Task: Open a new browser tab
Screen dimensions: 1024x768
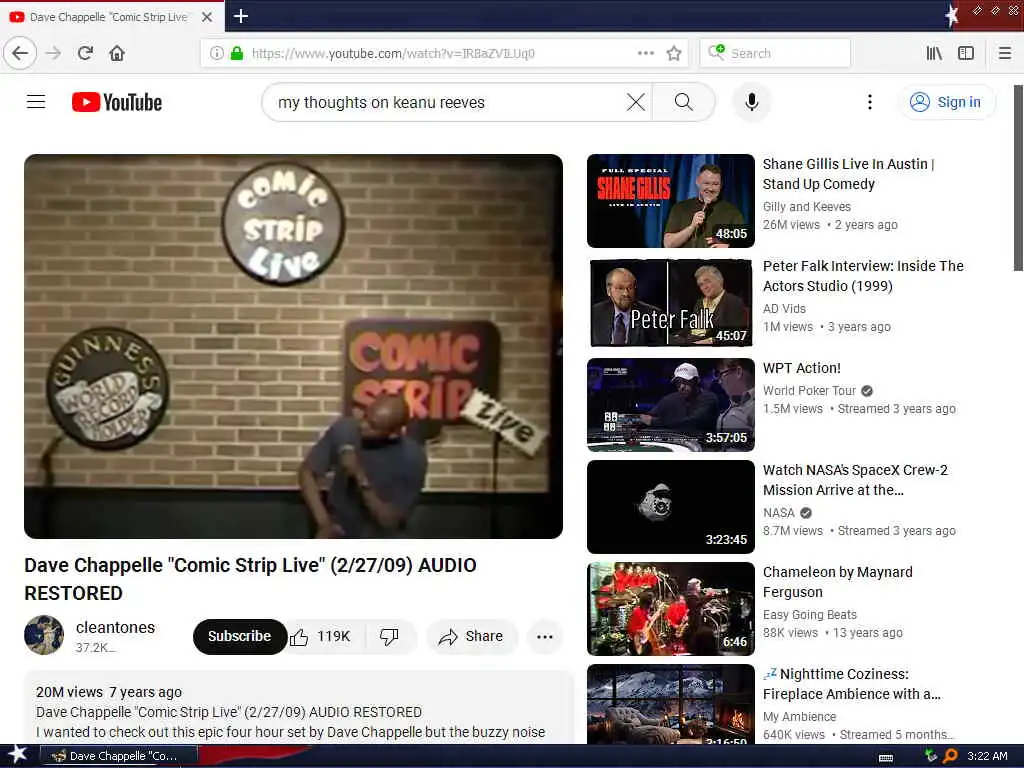Action: click(241, 16)
